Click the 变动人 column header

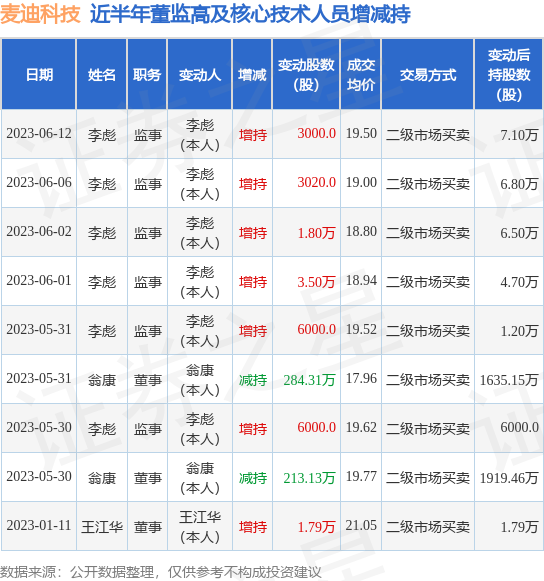click(x=200, y=75)
